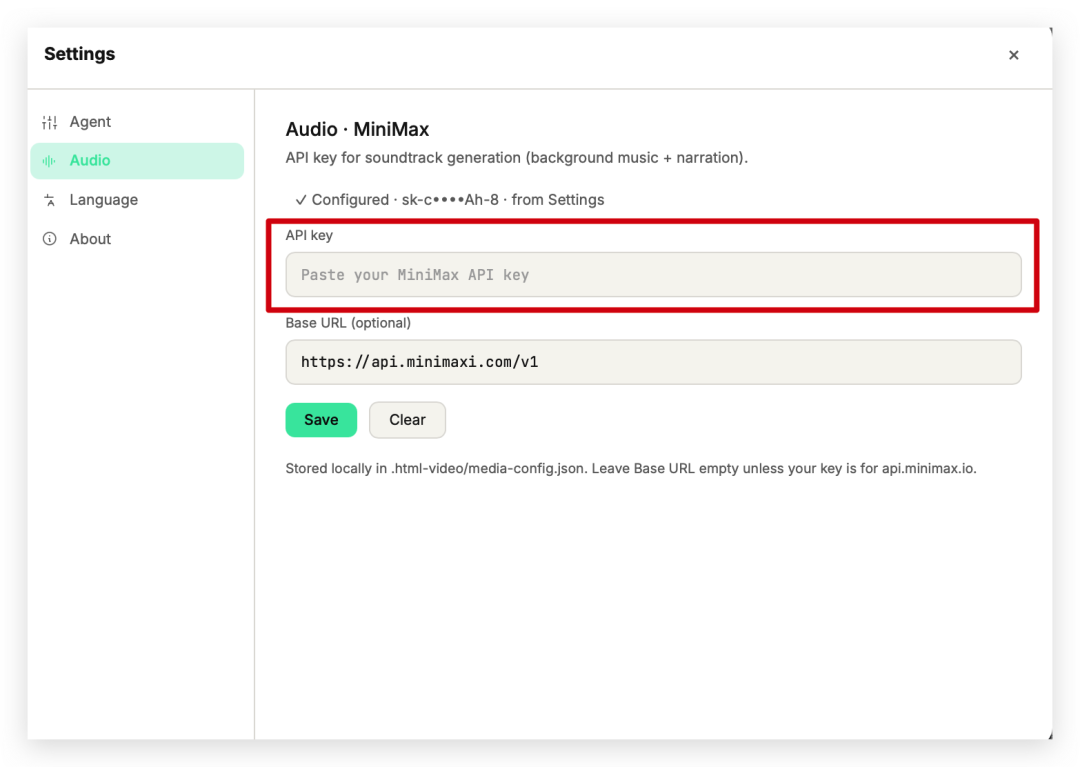Click the Audio · MiniMax heading
1080x767 pixels.
pyautogui.click(x=357, y=129)
